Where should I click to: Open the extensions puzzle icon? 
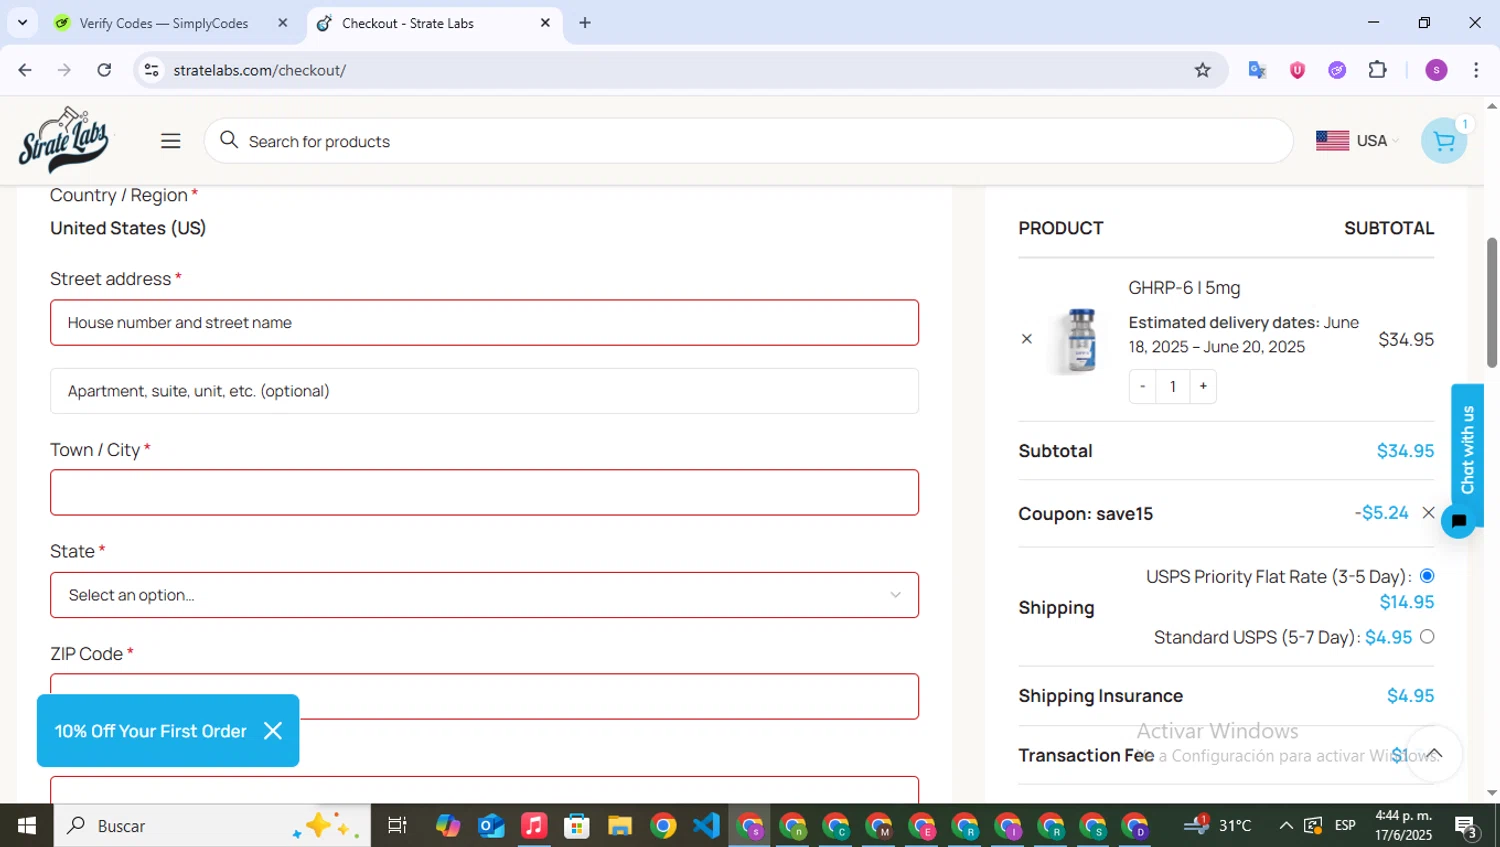tap(1378, 70)
